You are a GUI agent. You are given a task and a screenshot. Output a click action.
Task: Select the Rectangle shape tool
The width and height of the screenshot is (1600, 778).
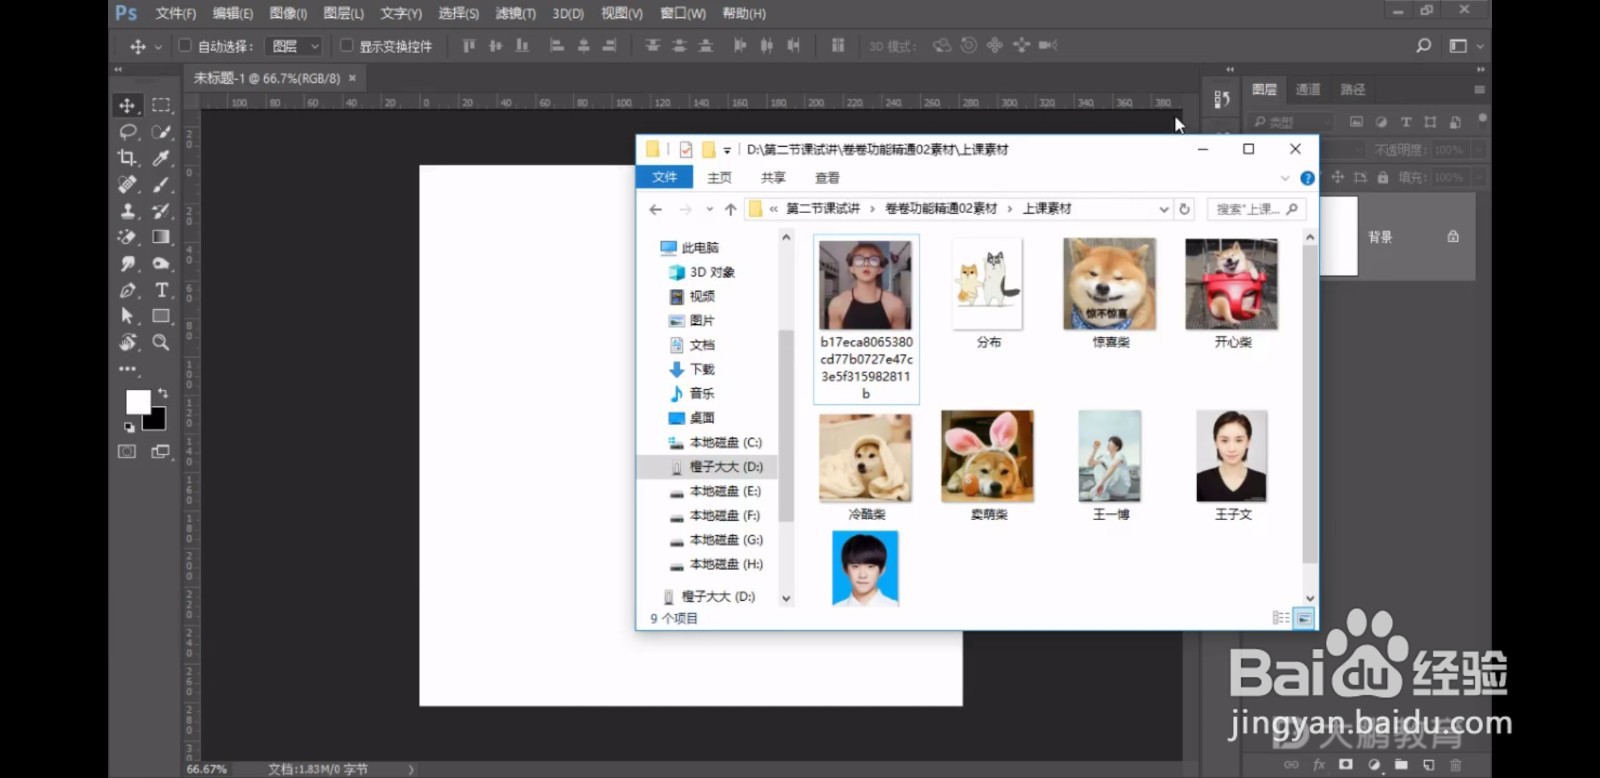161,316
